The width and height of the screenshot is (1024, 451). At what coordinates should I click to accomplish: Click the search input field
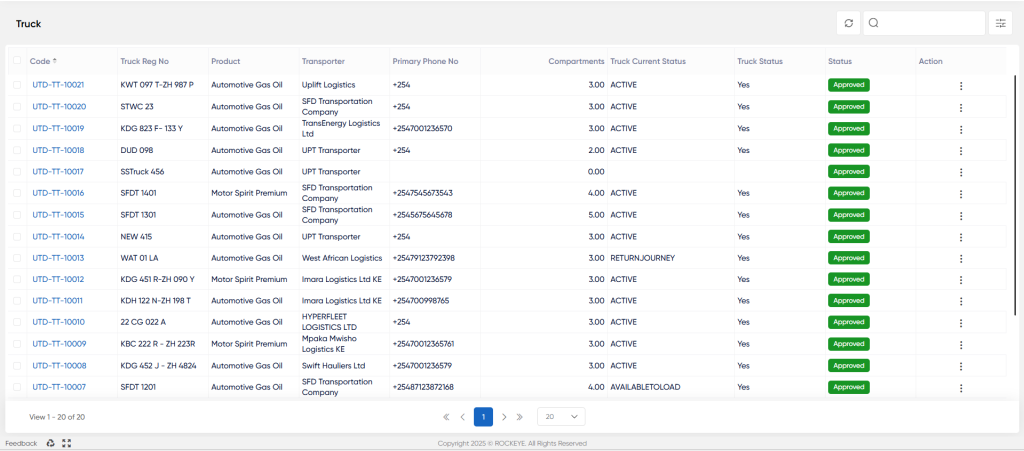tap(924, 23)
